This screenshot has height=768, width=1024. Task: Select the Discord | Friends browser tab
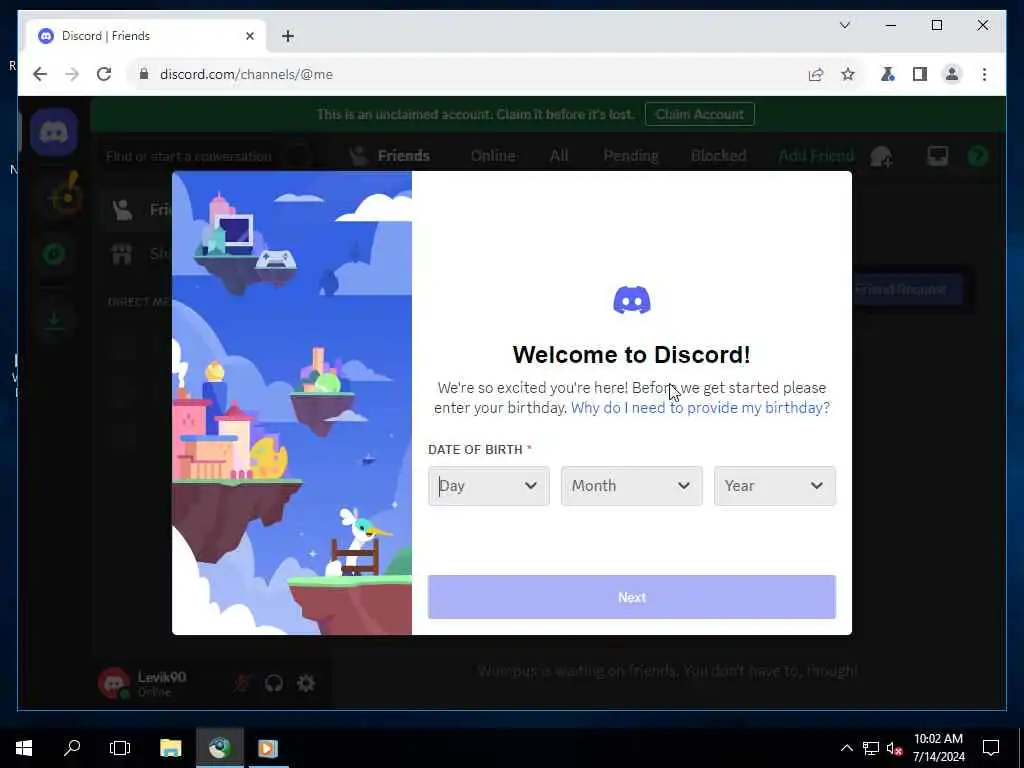pyautogui.click(x=144, y=37)
